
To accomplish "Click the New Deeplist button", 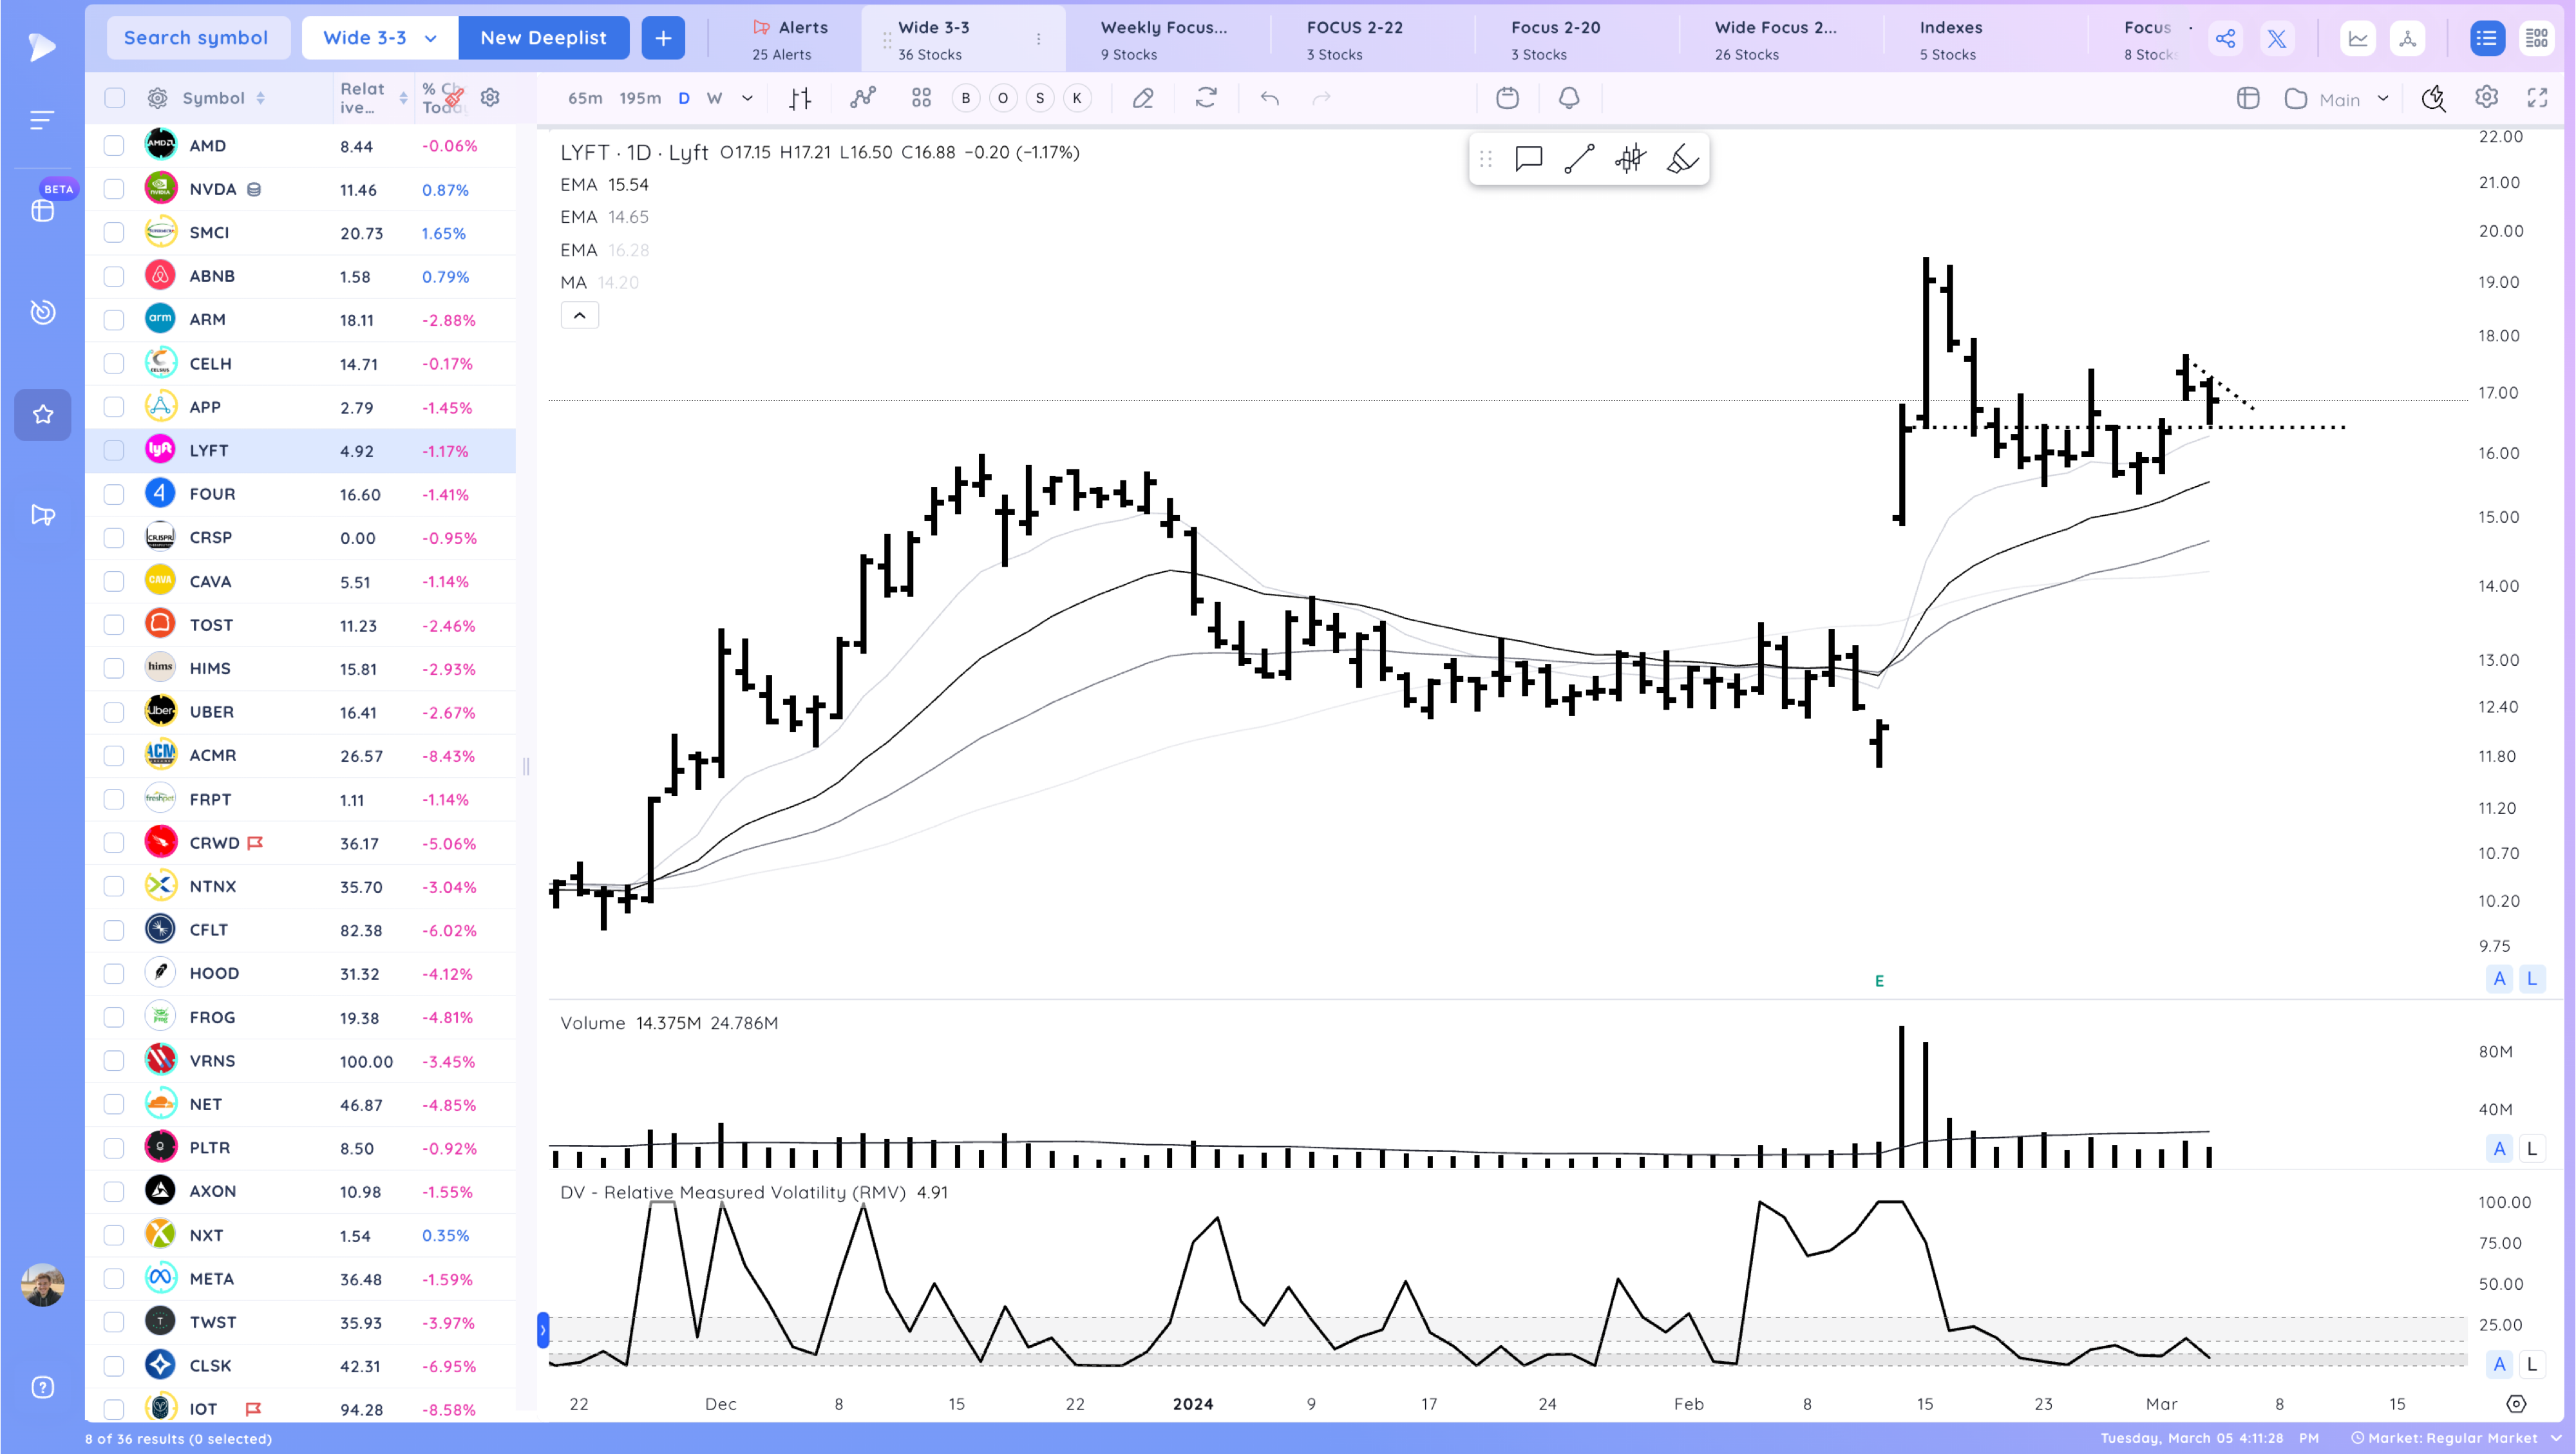I will pos(543,38).
